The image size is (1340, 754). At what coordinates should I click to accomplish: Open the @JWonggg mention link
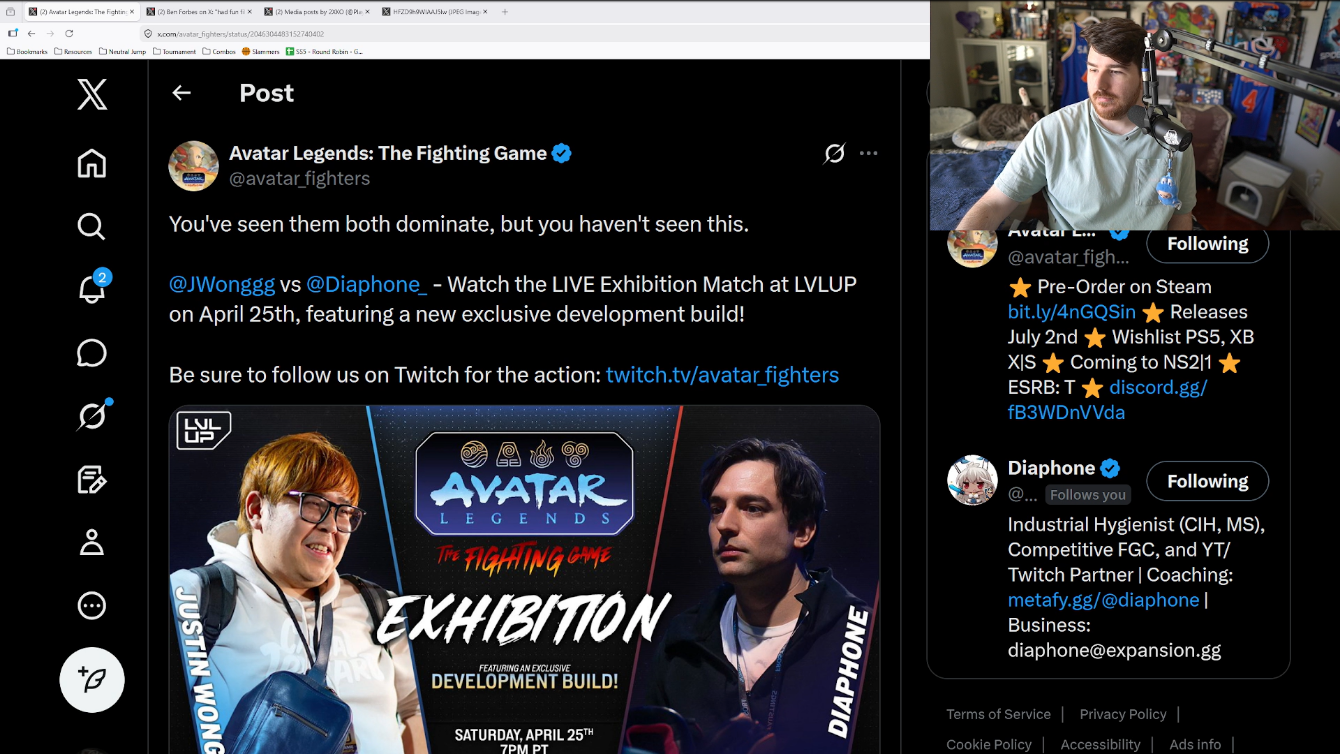click(x=222, y=284)
